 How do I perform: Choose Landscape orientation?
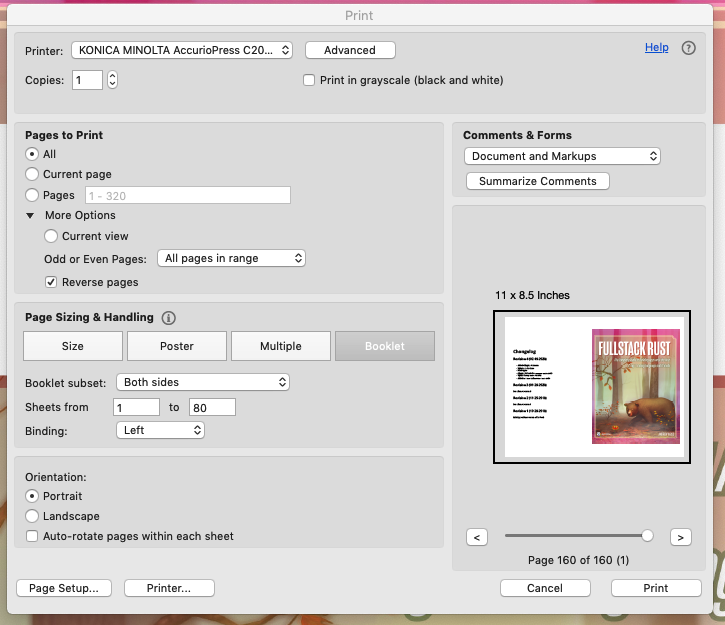coord(32,516)
